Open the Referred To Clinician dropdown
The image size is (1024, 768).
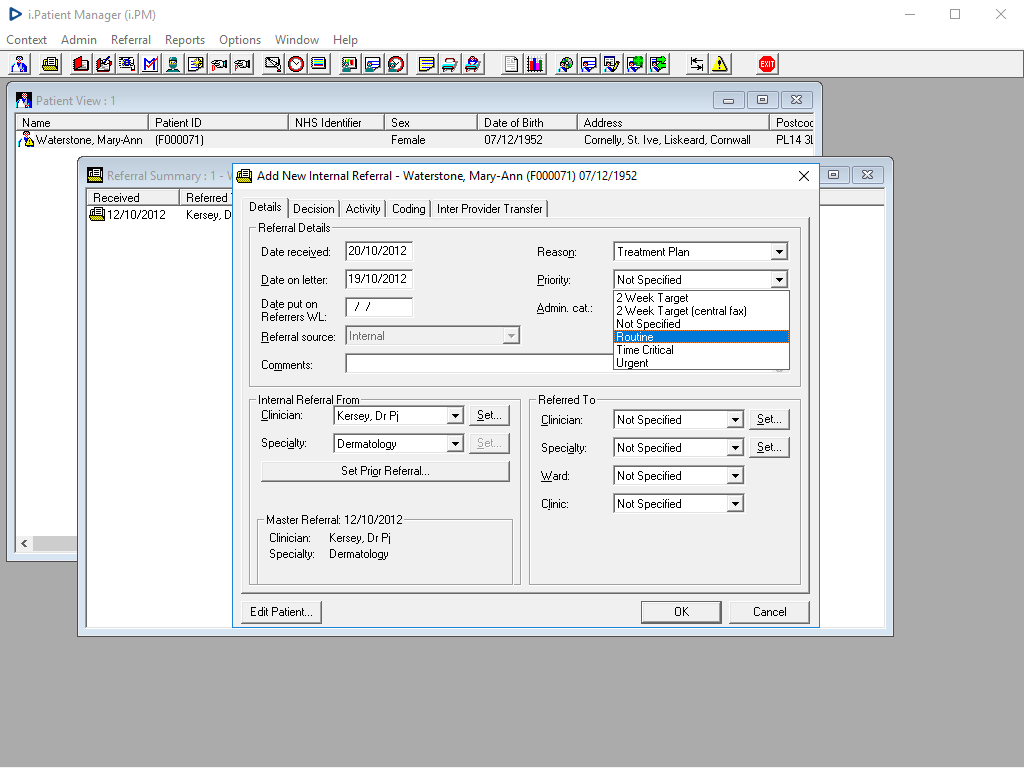coord(735,420)
